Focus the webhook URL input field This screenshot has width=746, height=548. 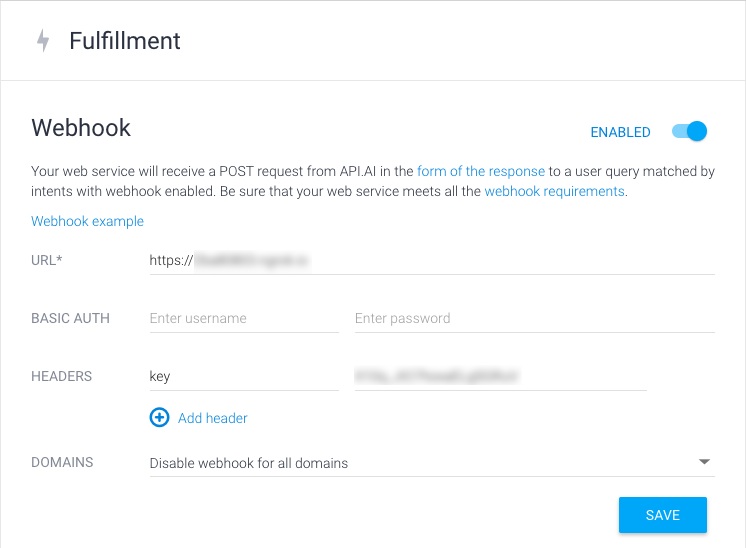432,261
